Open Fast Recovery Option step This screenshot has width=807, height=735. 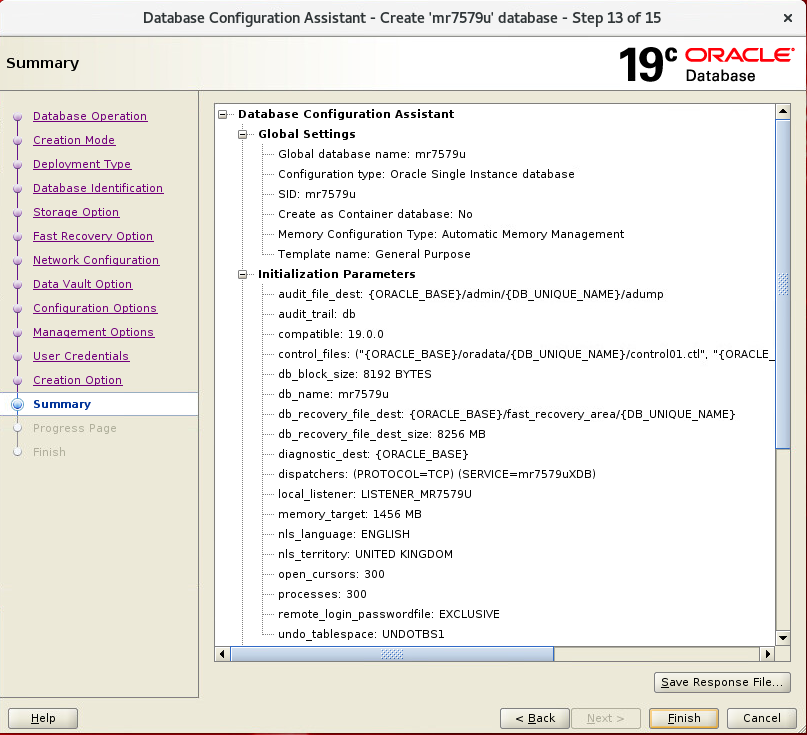tap(93, 236)
